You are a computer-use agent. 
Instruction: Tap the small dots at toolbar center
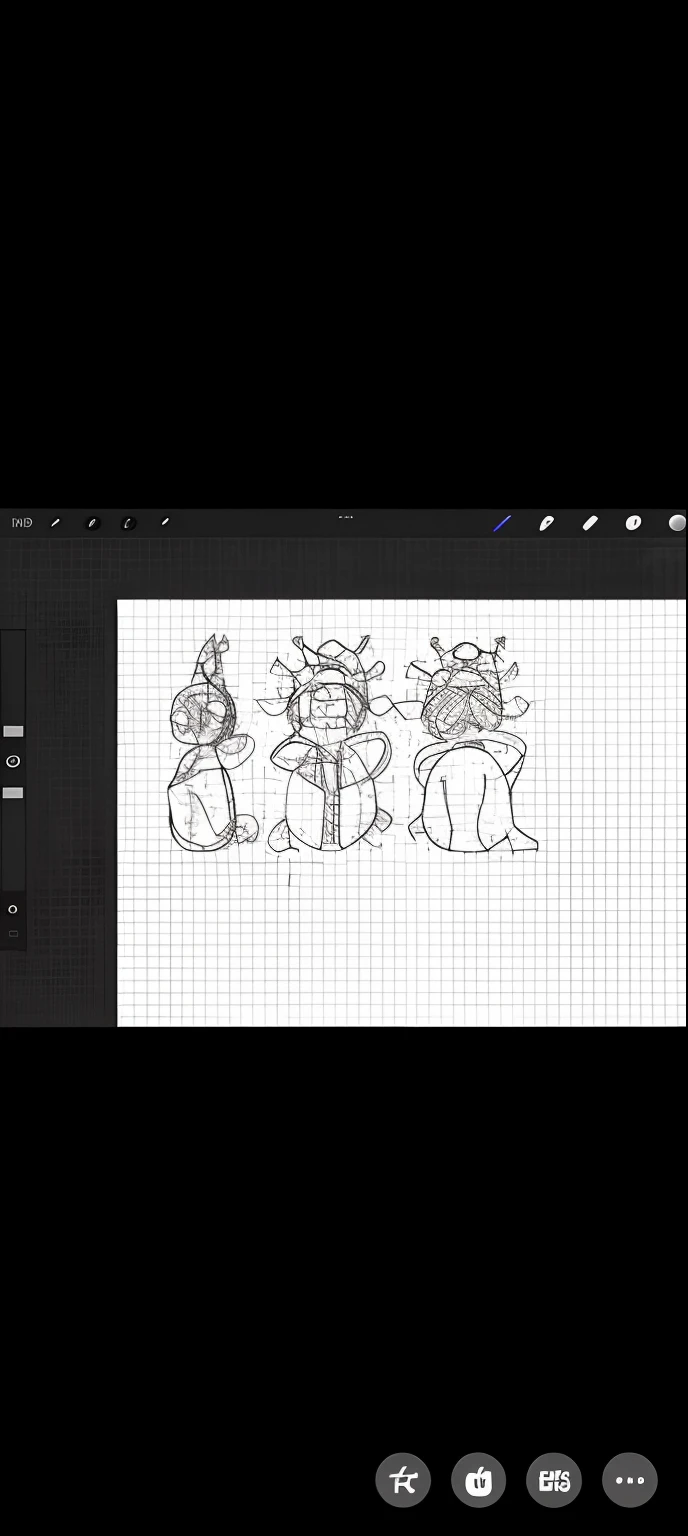click(345, 517)
